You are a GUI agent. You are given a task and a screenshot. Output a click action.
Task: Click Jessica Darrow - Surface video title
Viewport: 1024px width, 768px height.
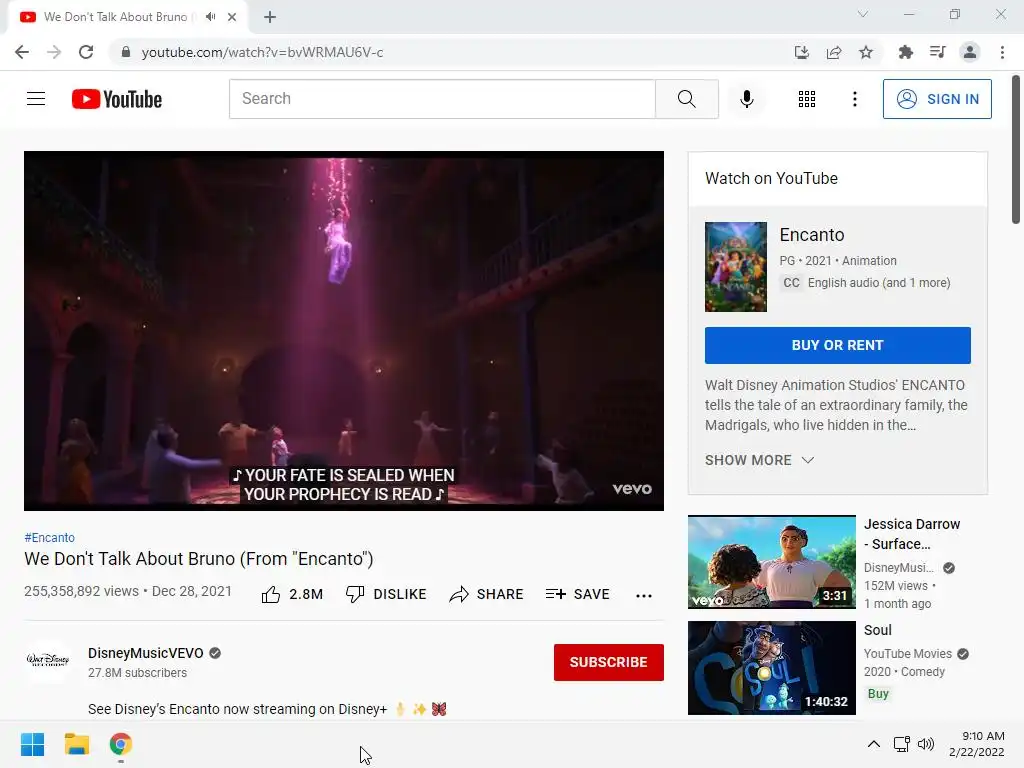click(912, 534)
